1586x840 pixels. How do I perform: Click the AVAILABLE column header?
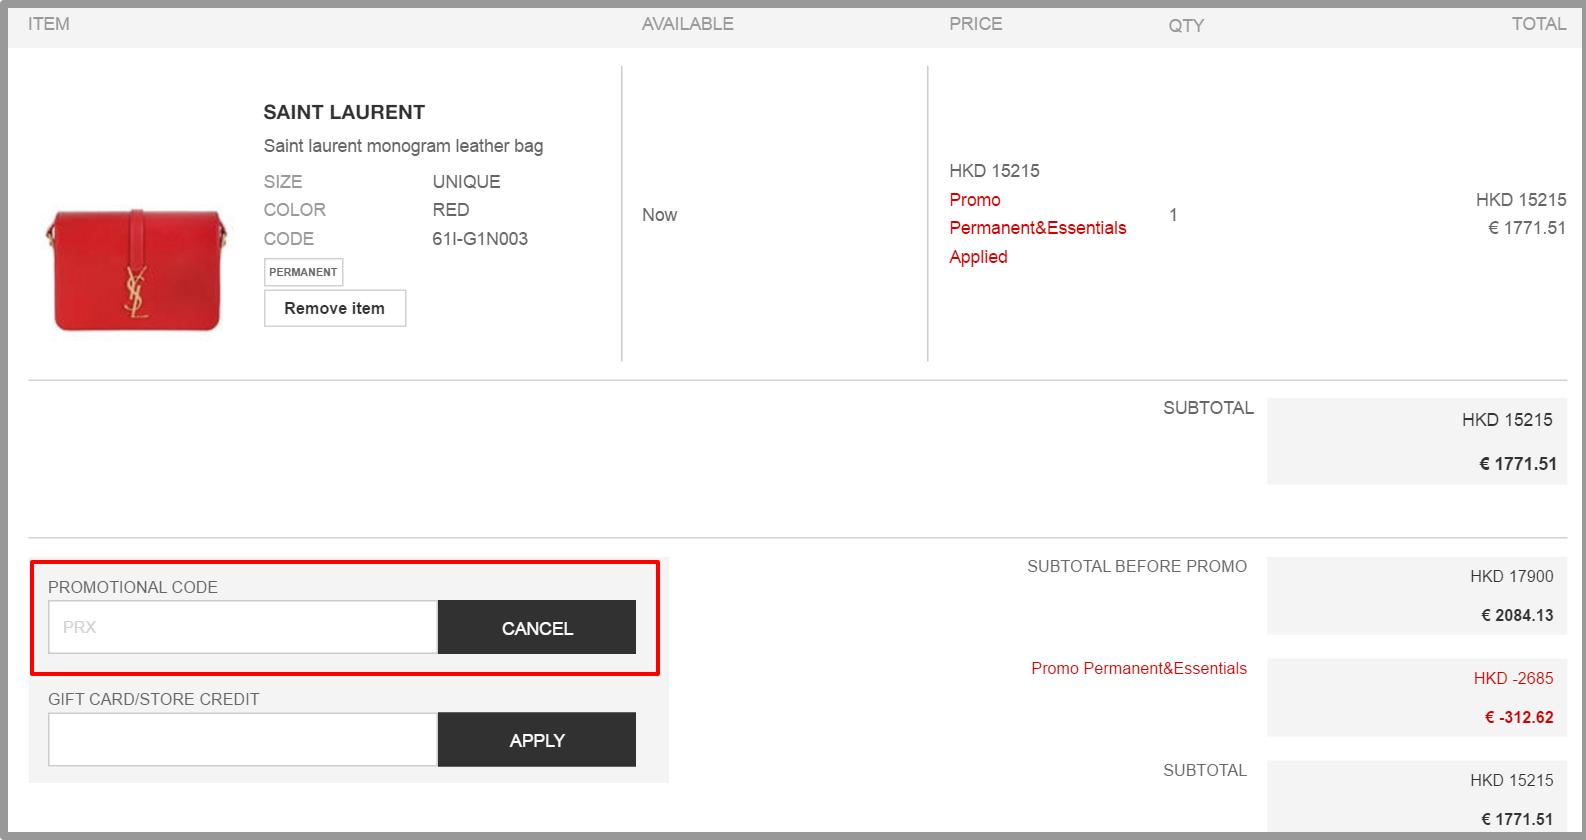pos(688,24)
